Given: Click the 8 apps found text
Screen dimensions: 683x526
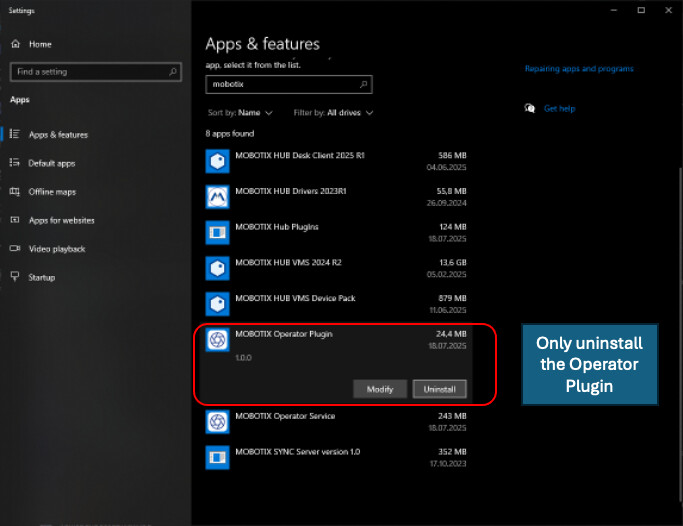Looking at the screenshot, I should coord(230,134).
